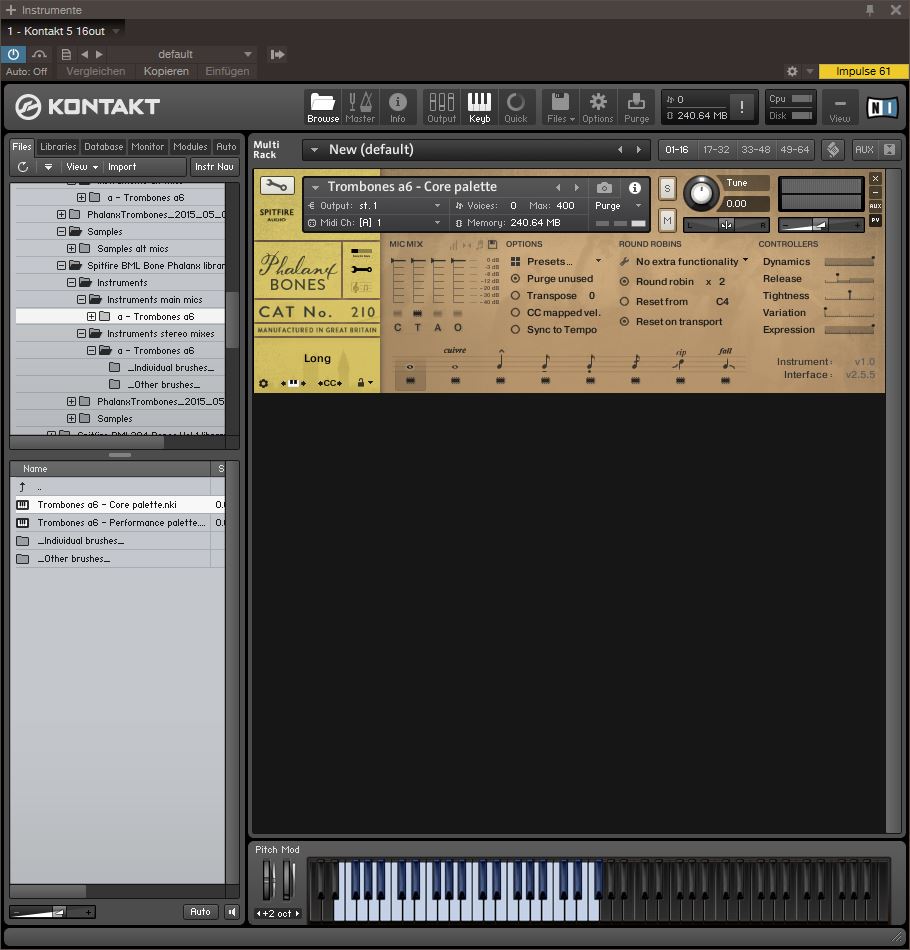
Task: Click the Instr Nav button
Action: pos(214,167)
